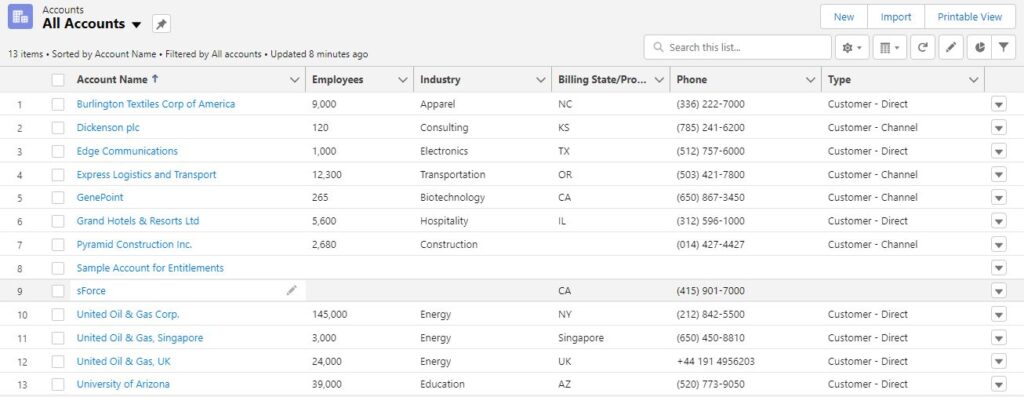The image size is (1024, 397).
Task: Refresh the accounts list
Action: tap(922, 48)
